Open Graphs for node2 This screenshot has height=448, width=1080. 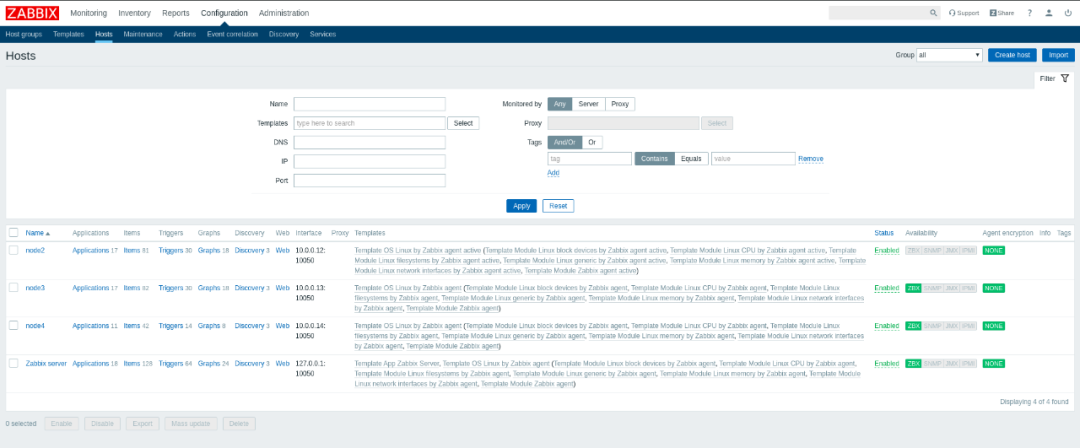point(209,250)
